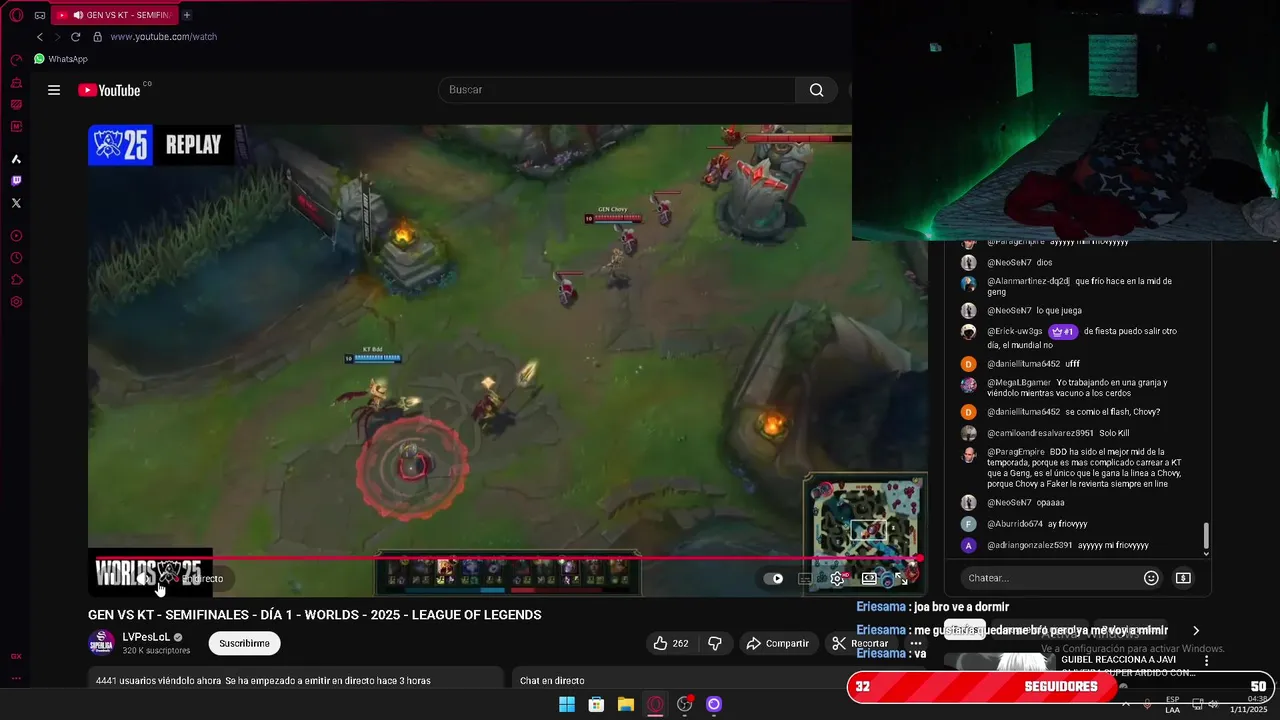Open the X panel in Opera sidebar

(16, 203)
